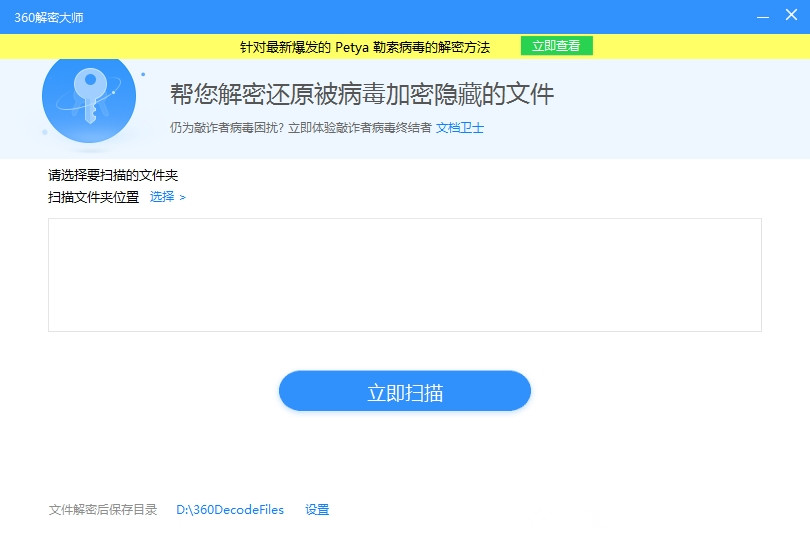Image resolution: width=810 pixels, height=535 pixels.
Task: Click the Petya ransomware banner text
Action: click(365, 47)
